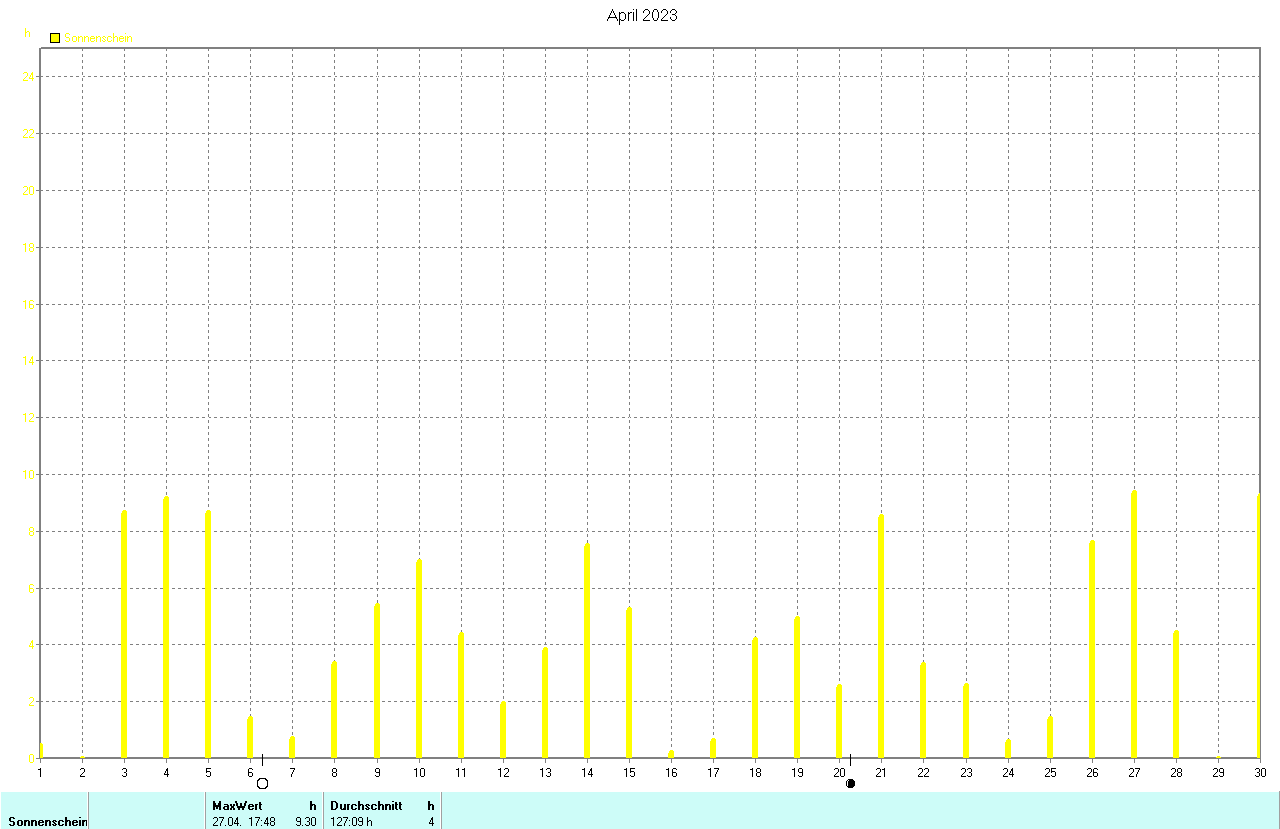Click the y-axis label 14

[28, 361]
